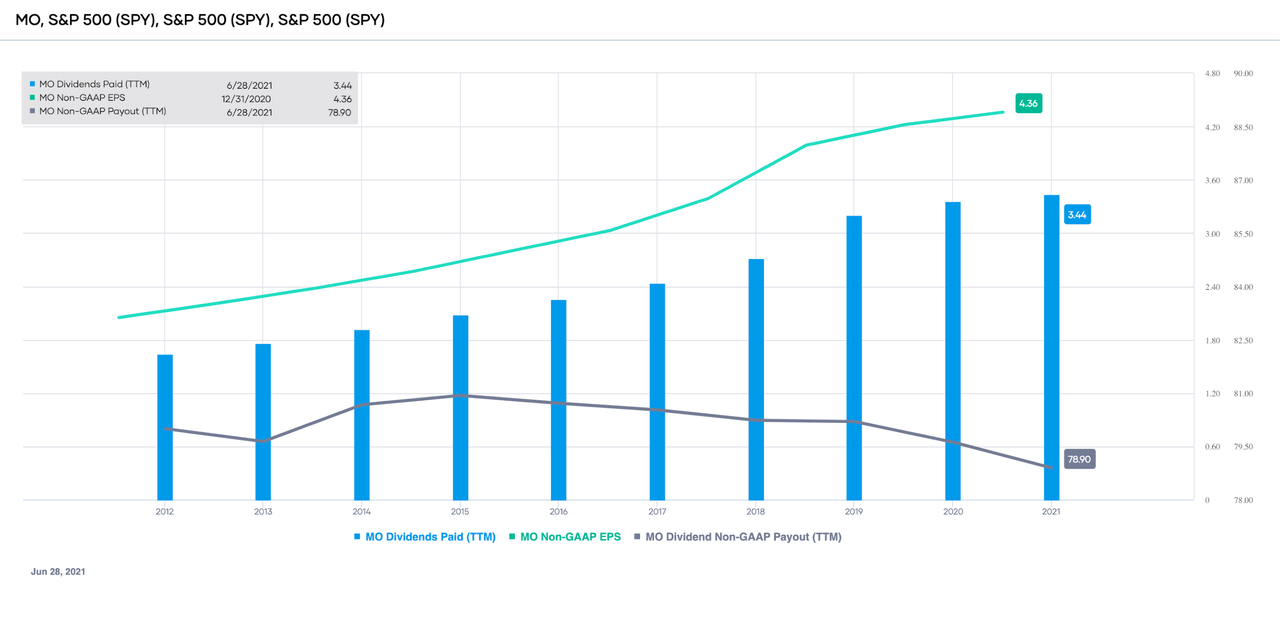
Task: Click the '85.50' y-axis label
Action: click(x=1245, y=234)
